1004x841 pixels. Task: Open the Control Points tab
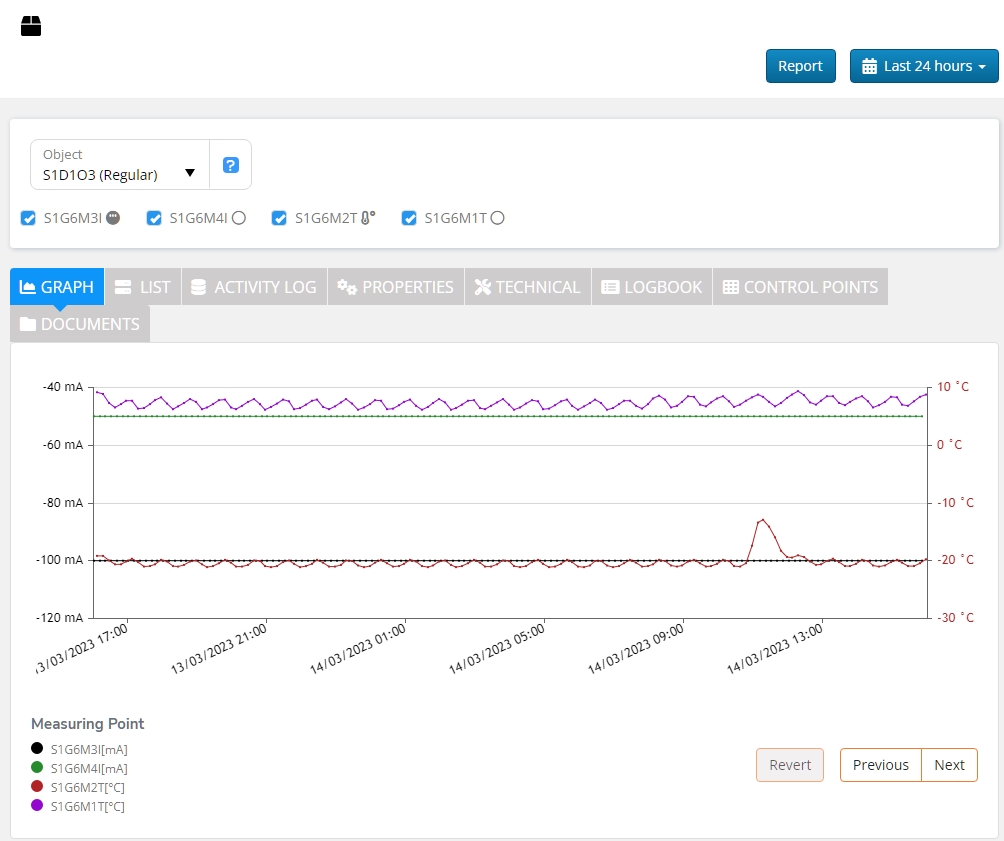(x=799, y=287)
